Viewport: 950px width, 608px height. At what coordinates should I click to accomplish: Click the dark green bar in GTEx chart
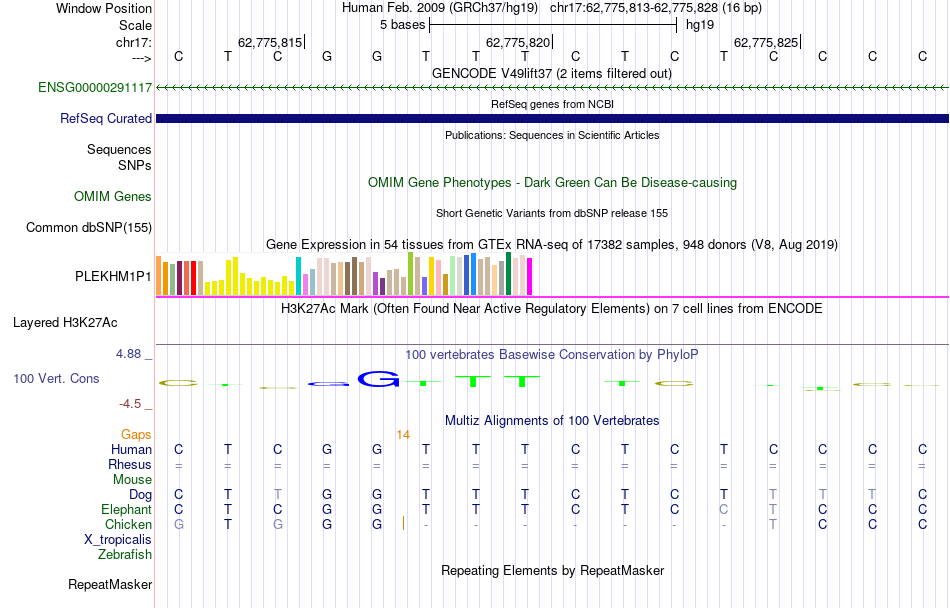pos(509,274)
